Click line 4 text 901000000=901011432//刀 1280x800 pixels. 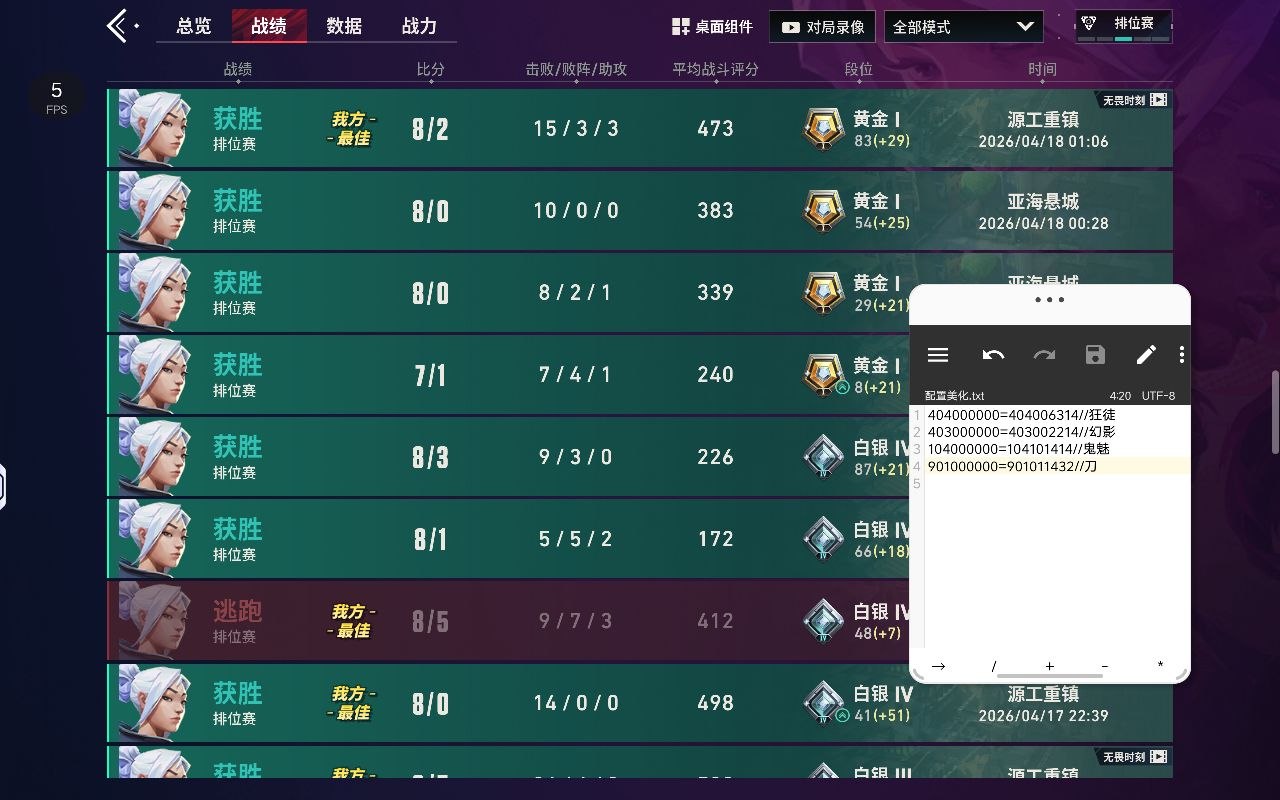point(1012,467)
